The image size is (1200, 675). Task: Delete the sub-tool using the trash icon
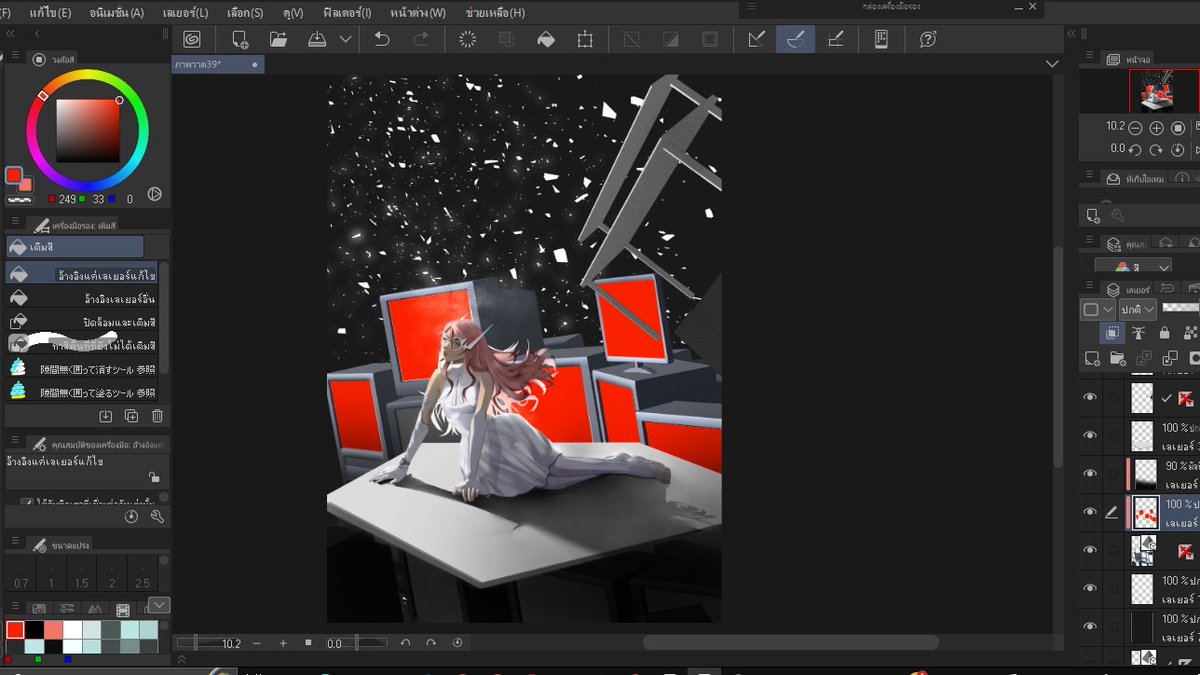tap(157, 416)
